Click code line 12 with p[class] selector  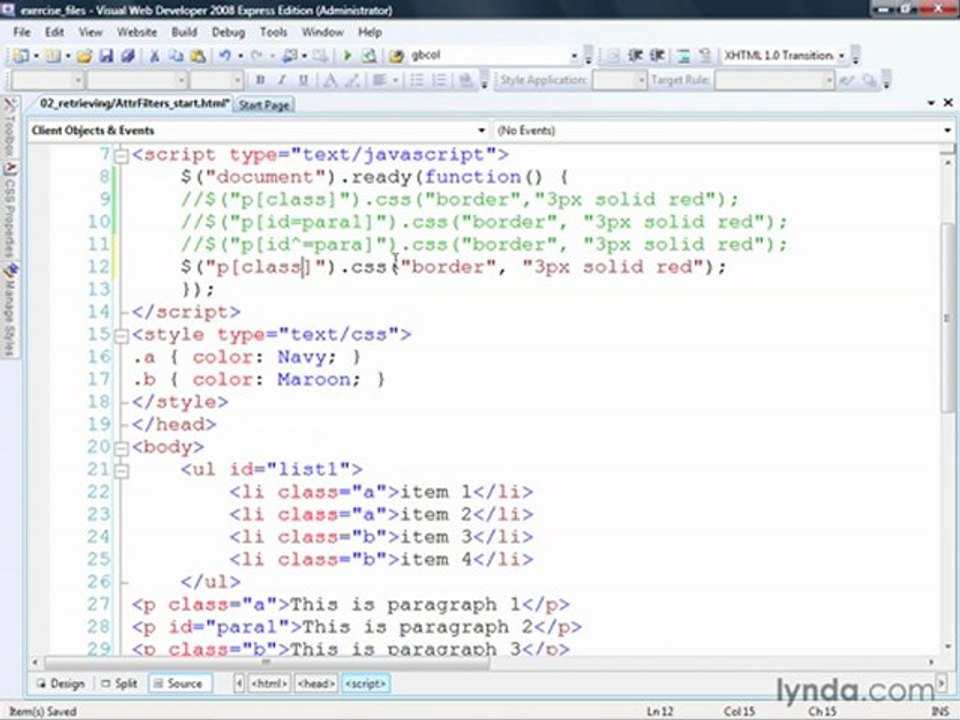[x=453, y=268]
